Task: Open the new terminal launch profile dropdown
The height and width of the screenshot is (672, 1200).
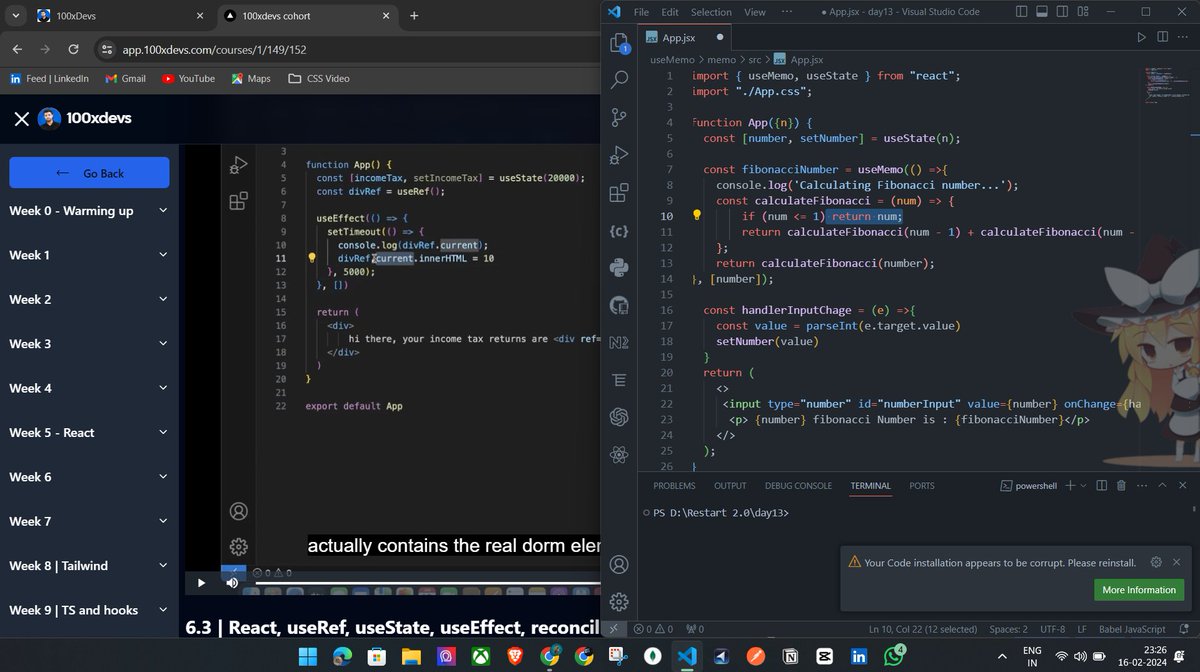Action: 1083,485
